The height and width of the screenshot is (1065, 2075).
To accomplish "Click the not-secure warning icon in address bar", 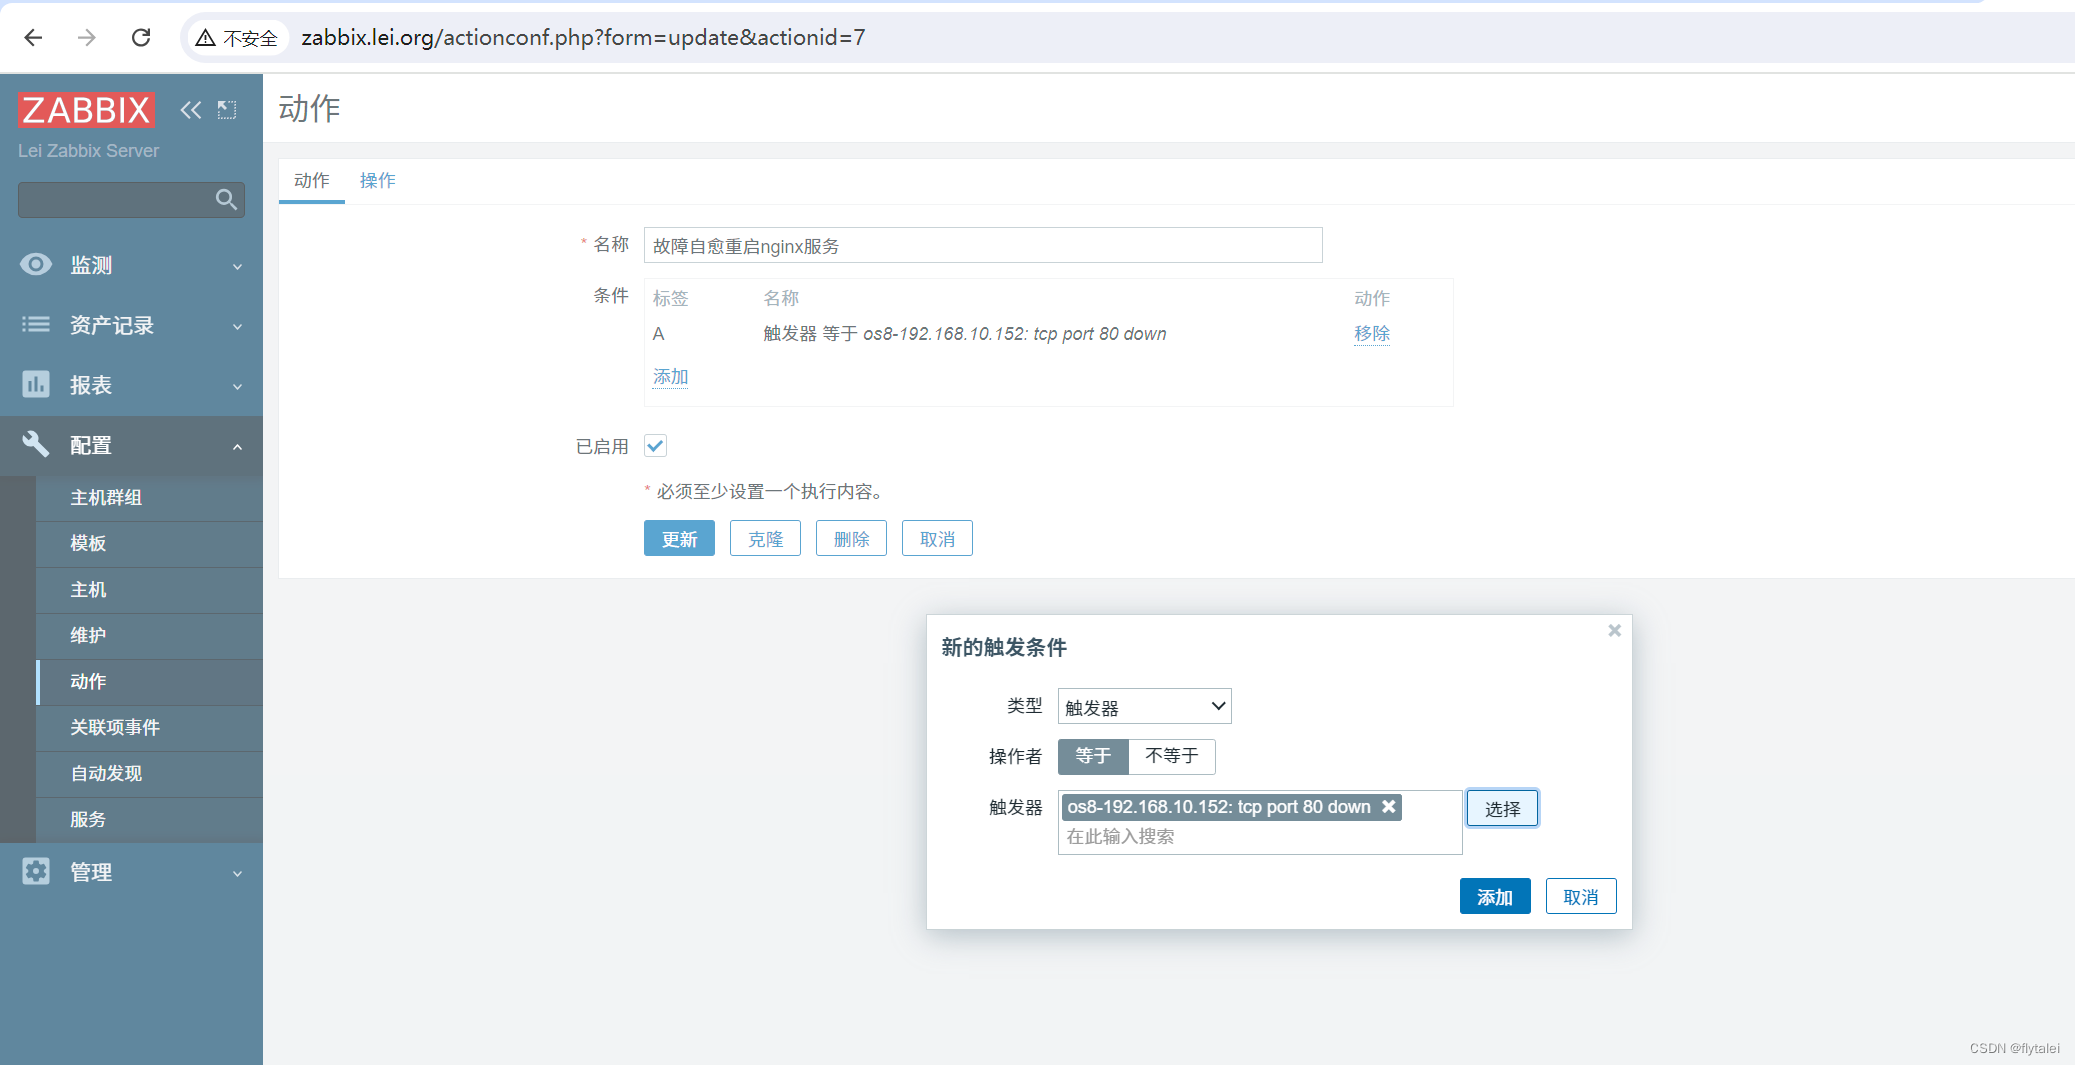I will click(206, 38).
